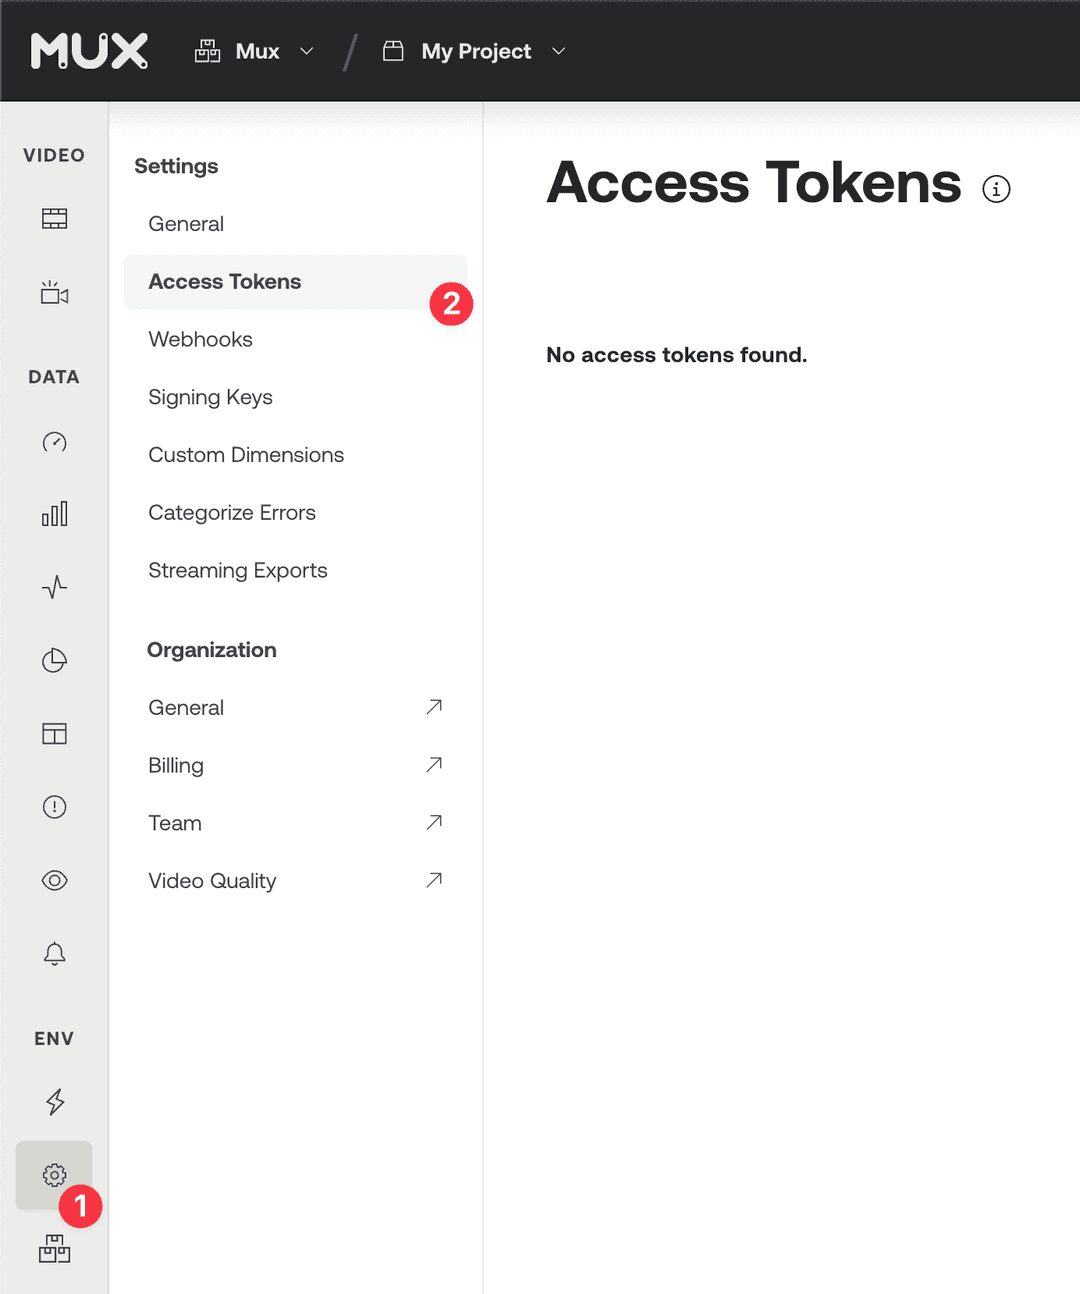This screenshot has width=1080, height=1294.
Task: Open the Billing organization link
Action: tap(176, 765)
